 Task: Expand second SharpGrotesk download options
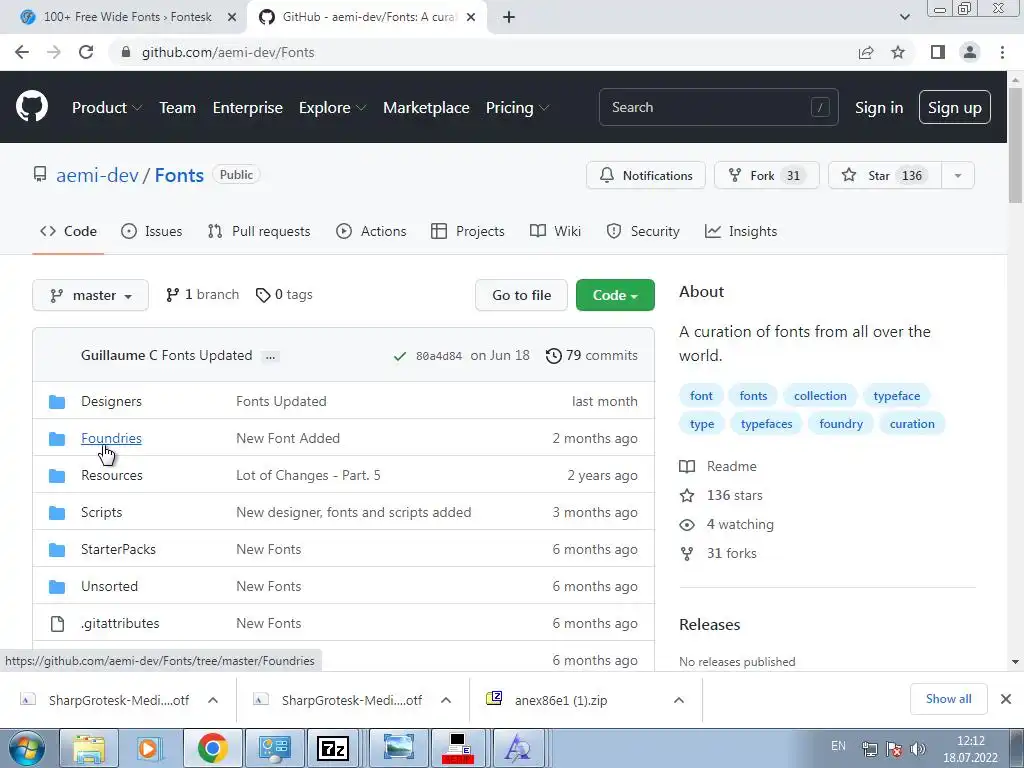(x=446, y=700)
